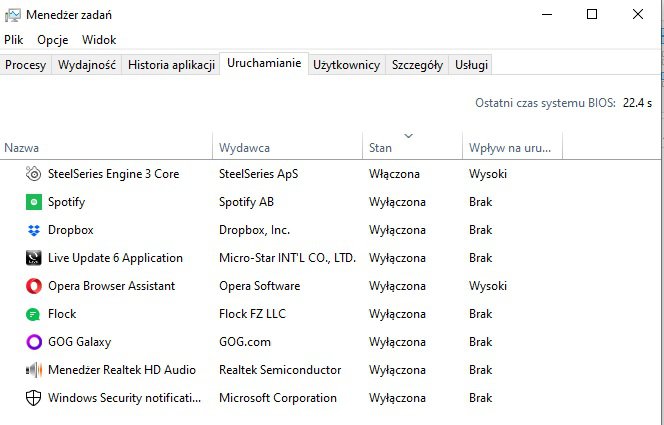This screenshot has height=425, width=664.
Task: Select the green Spotify icon
Action: [x=33, y=202]
